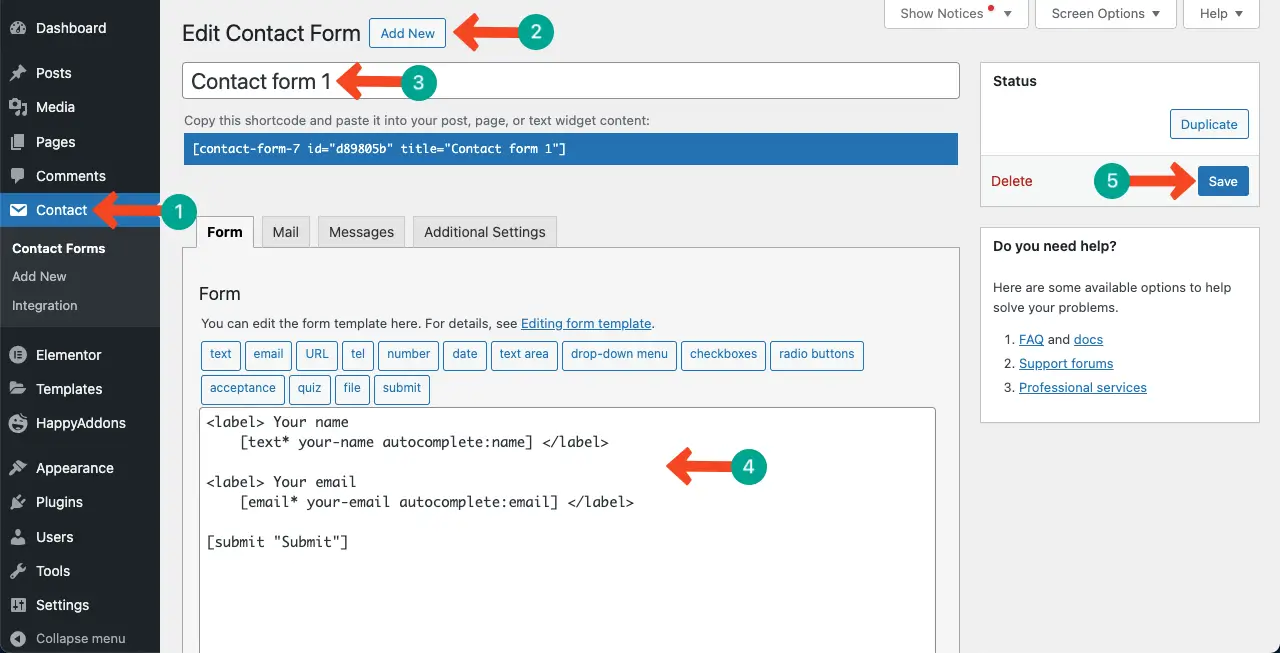Open Integration submenu item
This screenshot has height=653, width=1280.
point(44,305)
